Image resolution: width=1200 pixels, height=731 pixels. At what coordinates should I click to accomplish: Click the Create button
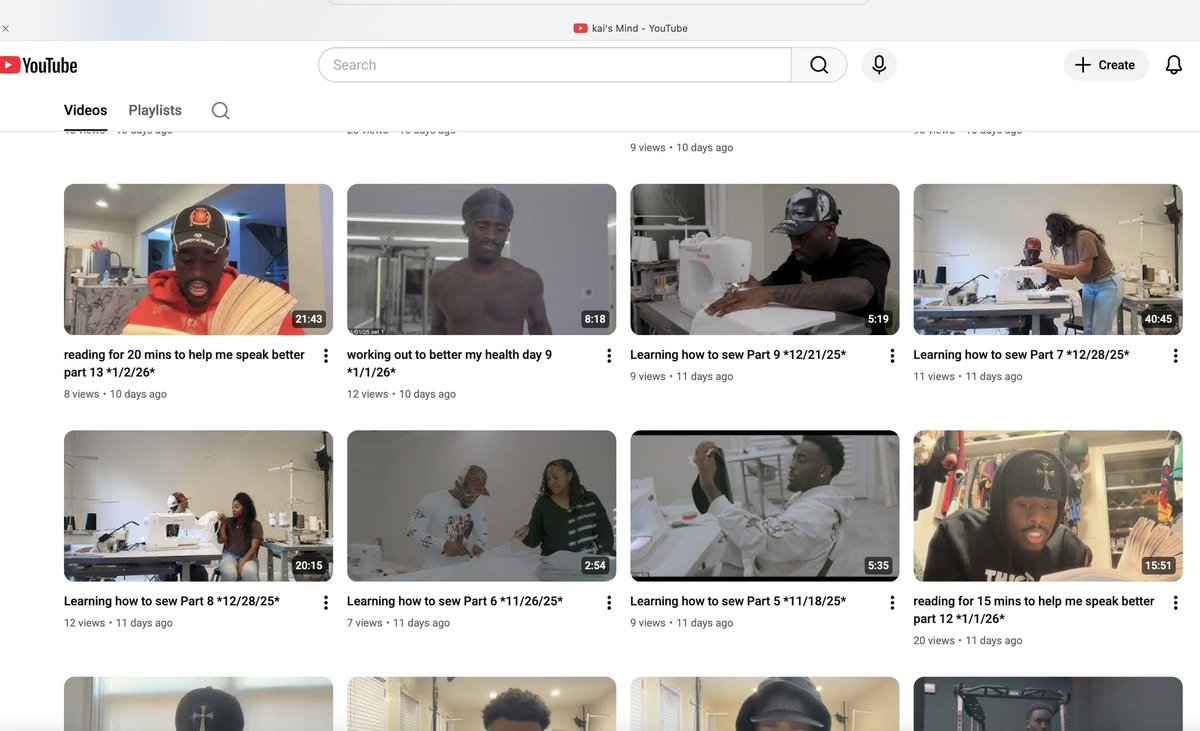pyautogui.click(x=1105, y=64)
